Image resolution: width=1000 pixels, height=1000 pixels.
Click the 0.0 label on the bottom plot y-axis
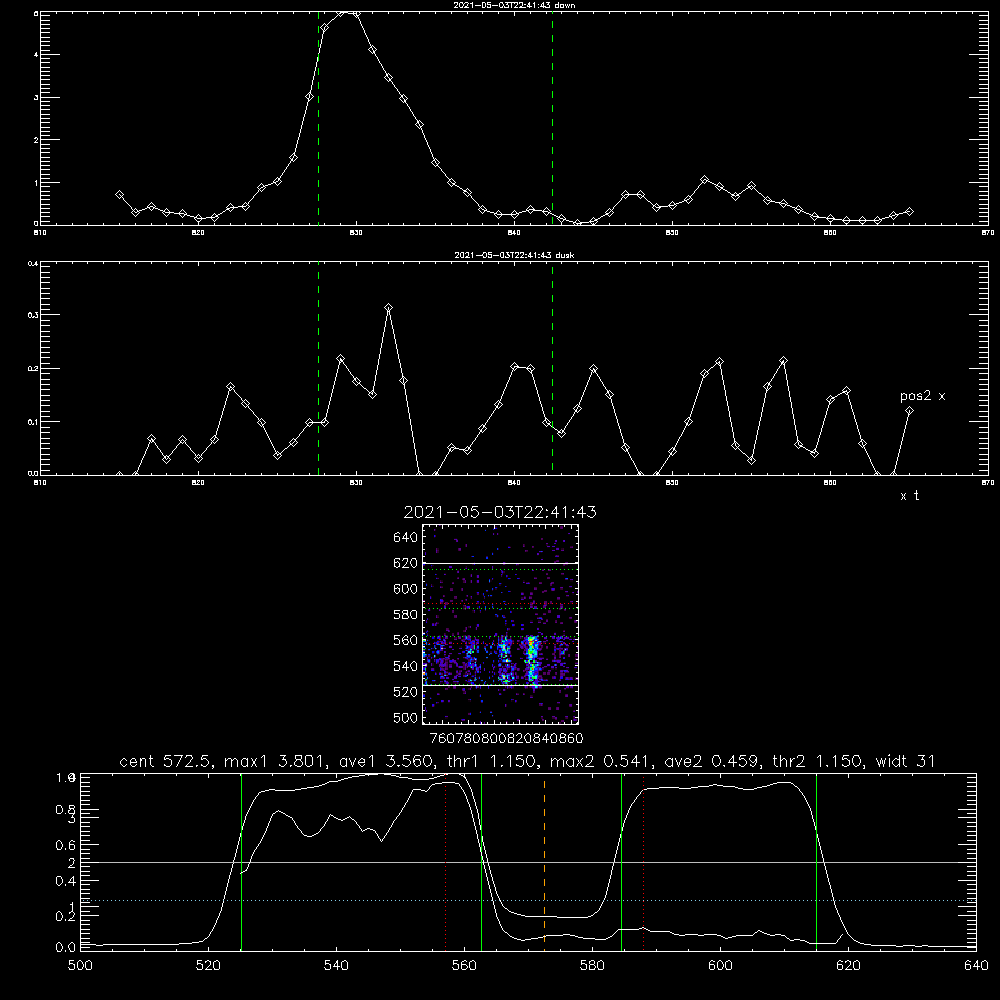pyautogui.click(x=66, y=948)
